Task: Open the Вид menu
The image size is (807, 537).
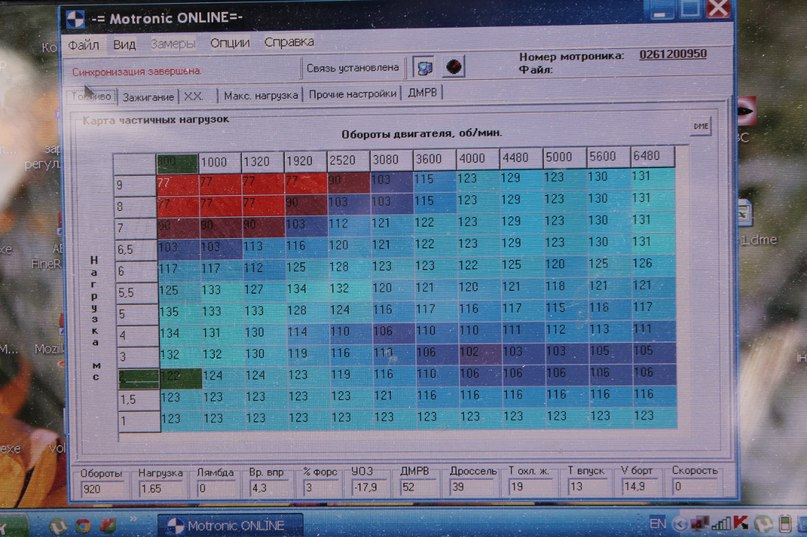Action: click(125, 45)
